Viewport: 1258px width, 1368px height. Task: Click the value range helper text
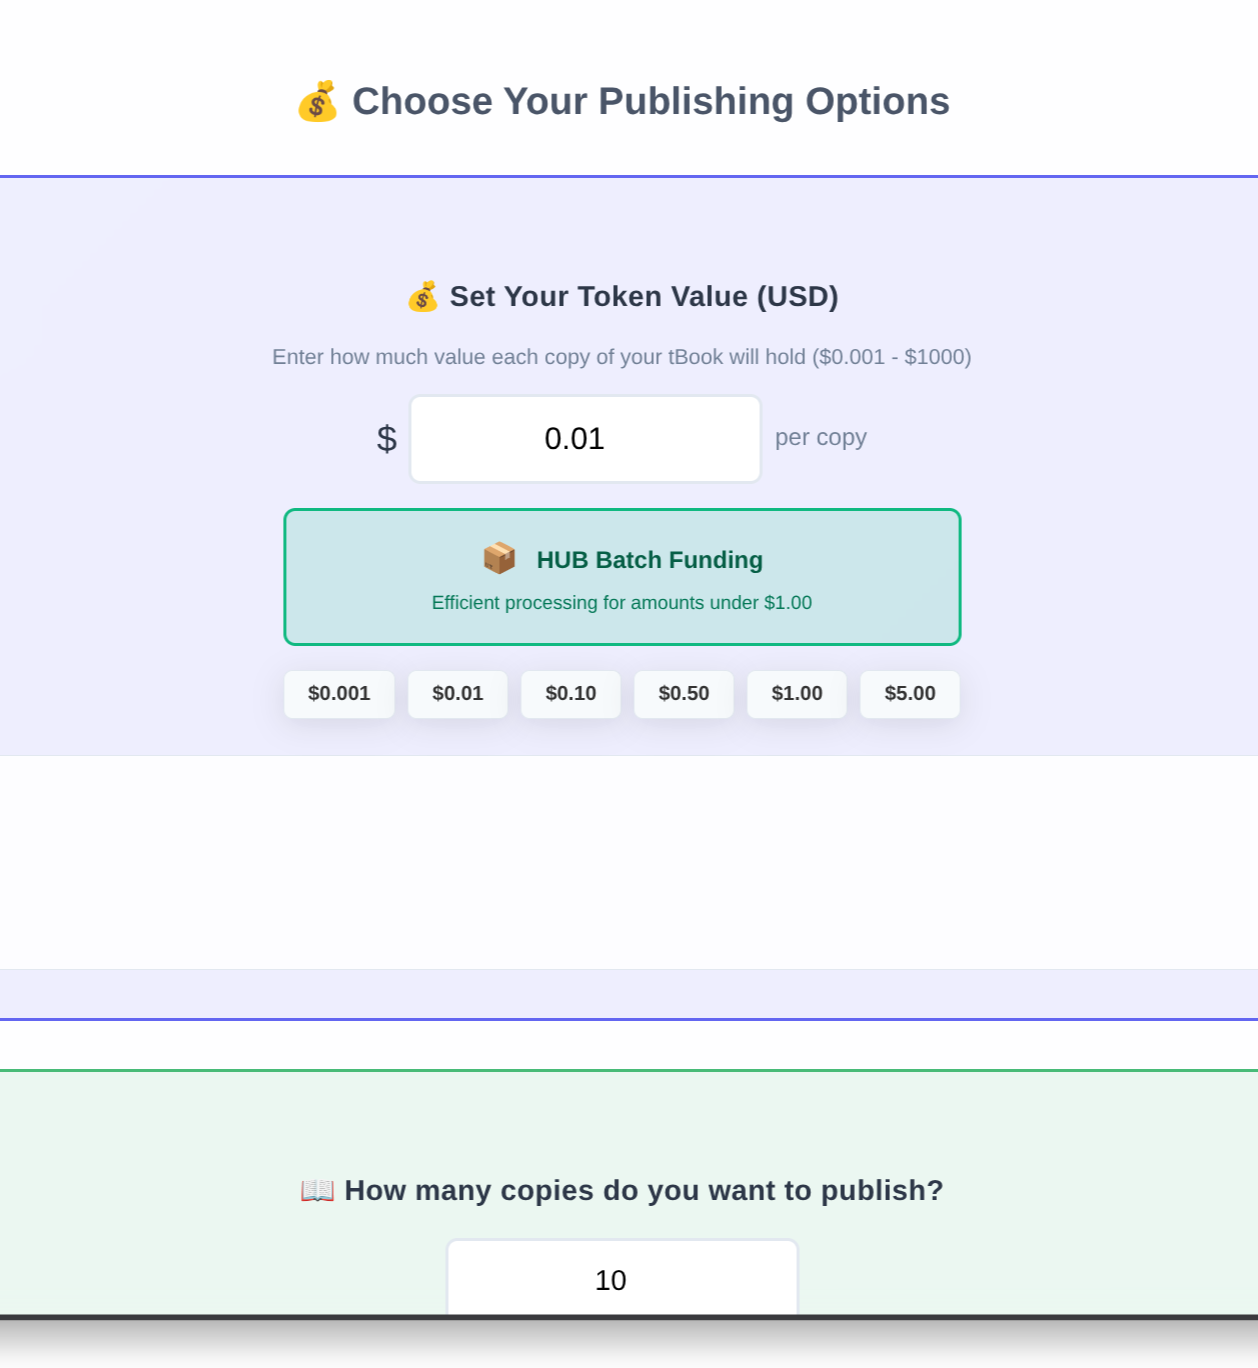point(621,356)
